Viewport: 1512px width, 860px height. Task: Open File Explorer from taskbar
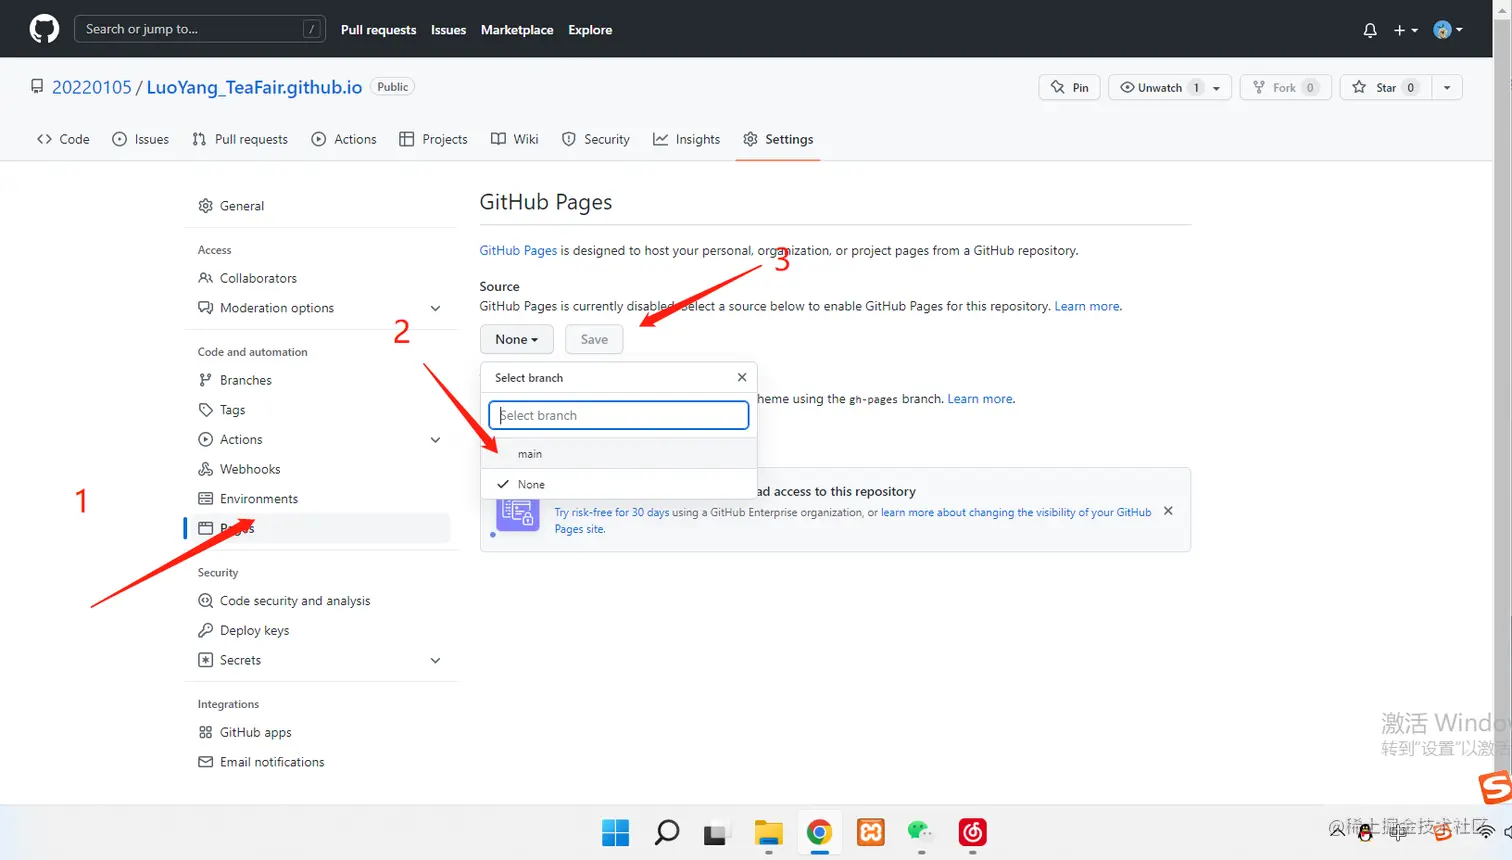tap(768, 832)
